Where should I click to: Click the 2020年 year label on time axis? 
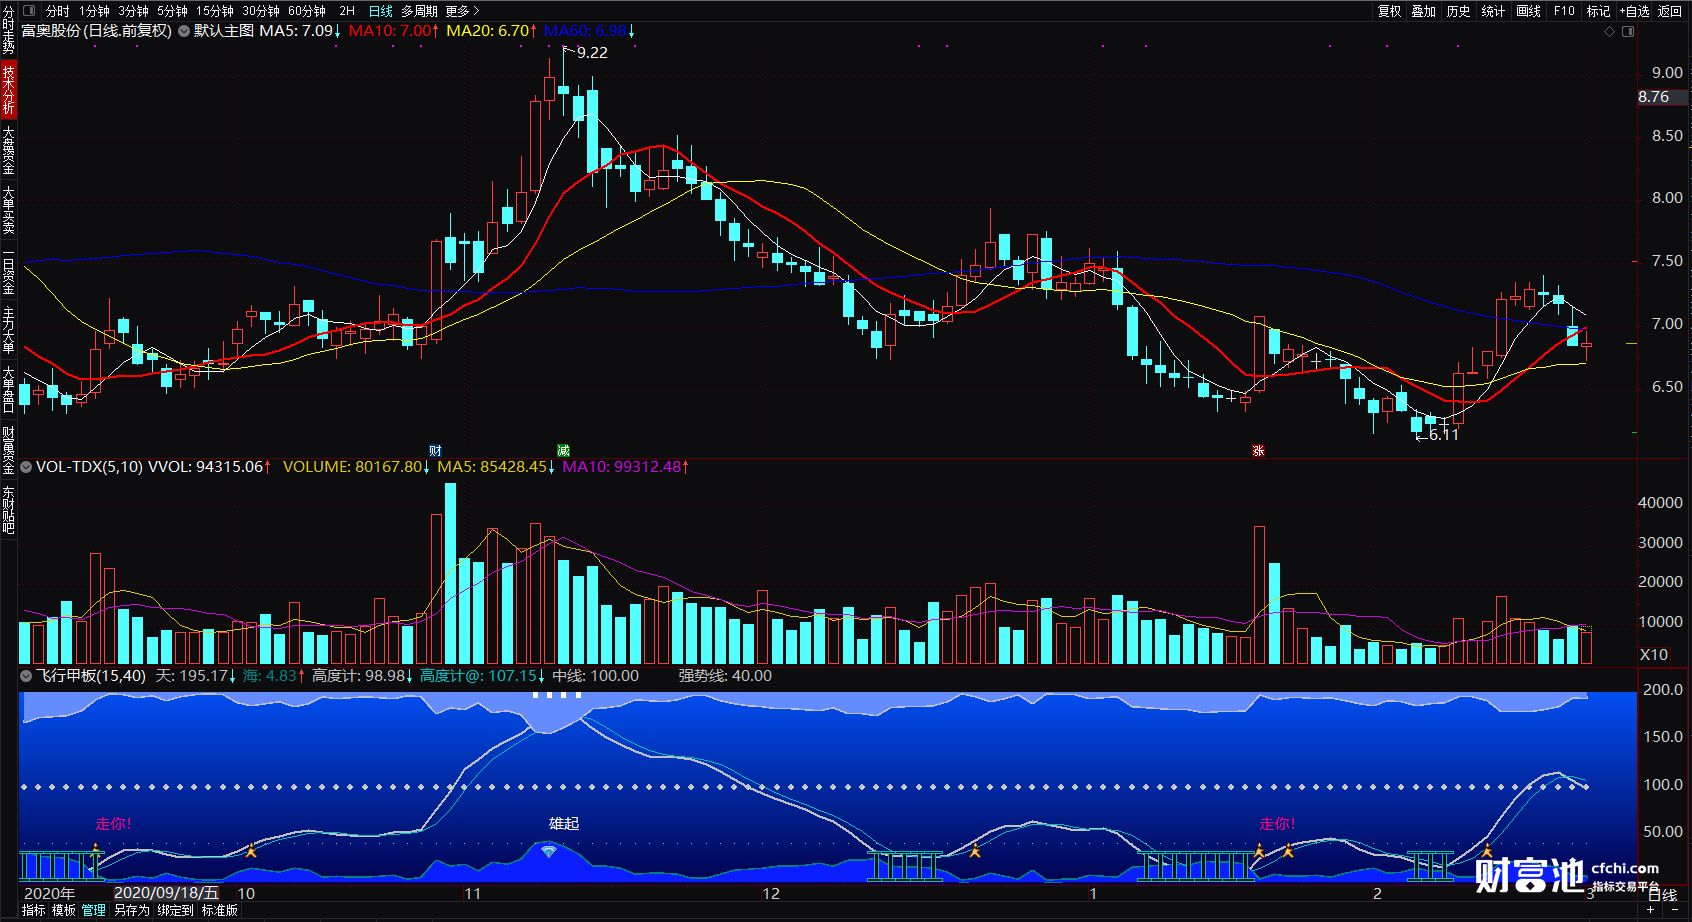[49, 893]
